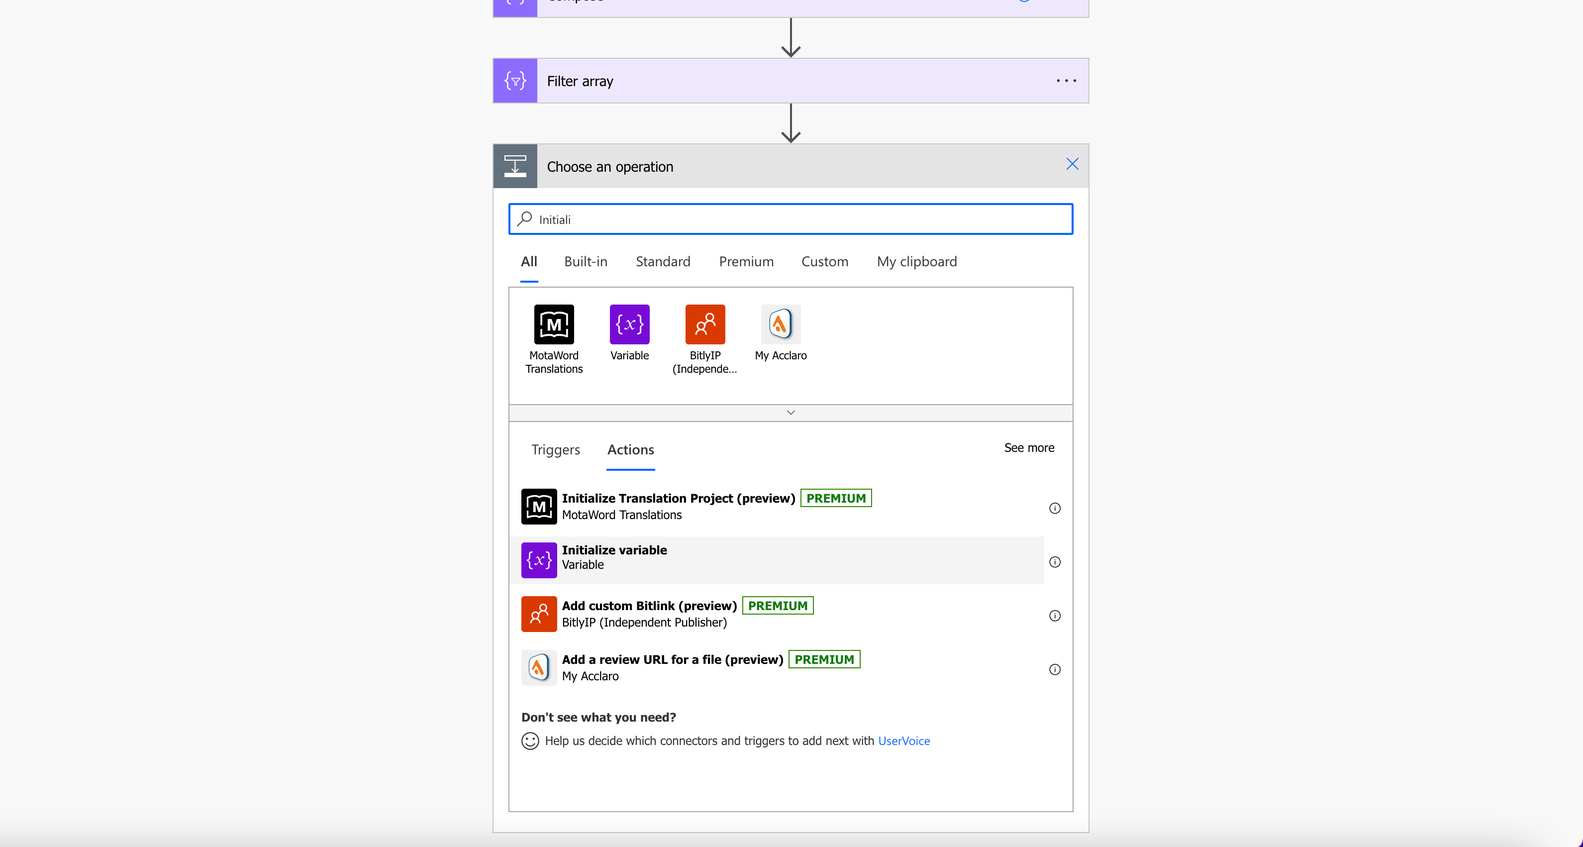Expand the connectors list chevron
This screenshot has height=847, width=1583.
791,413
